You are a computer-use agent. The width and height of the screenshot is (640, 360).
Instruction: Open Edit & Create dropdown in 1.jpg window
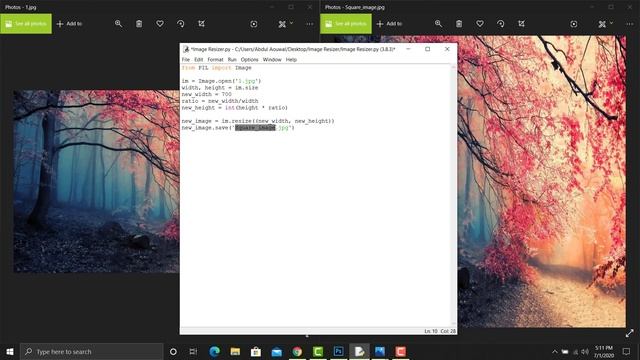coord(285,24)
